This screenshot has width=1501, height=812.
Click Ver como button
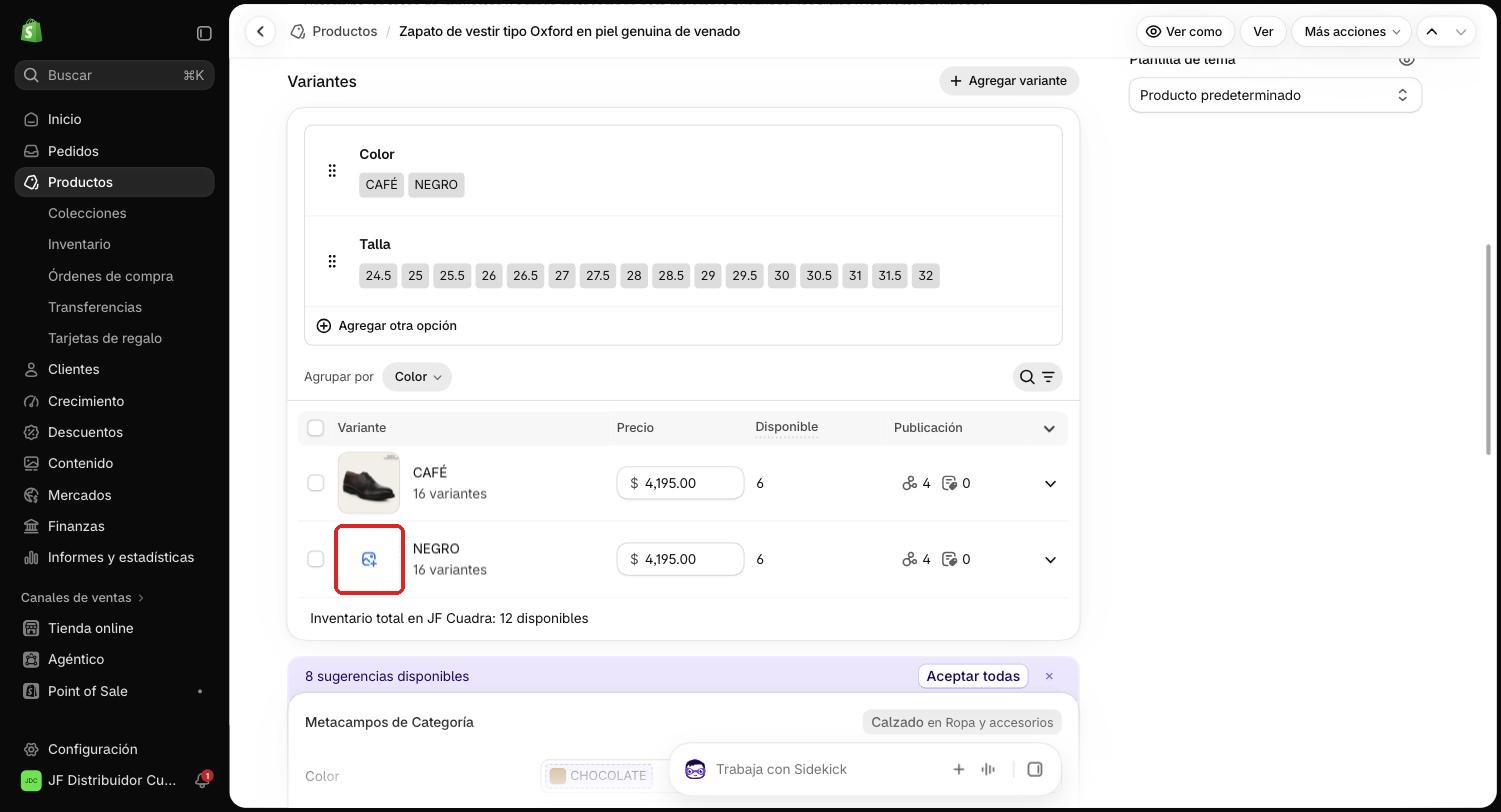pos(1185,31)
